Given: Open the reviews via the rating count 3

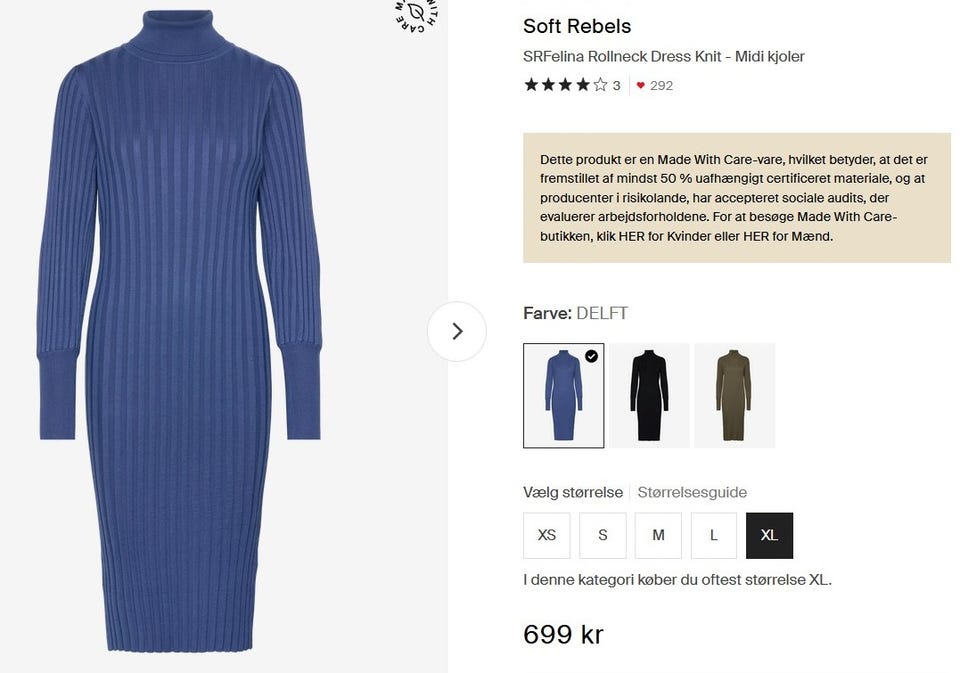Looking at the screenshot, I should pyautogui.click(x=616, y=86).
